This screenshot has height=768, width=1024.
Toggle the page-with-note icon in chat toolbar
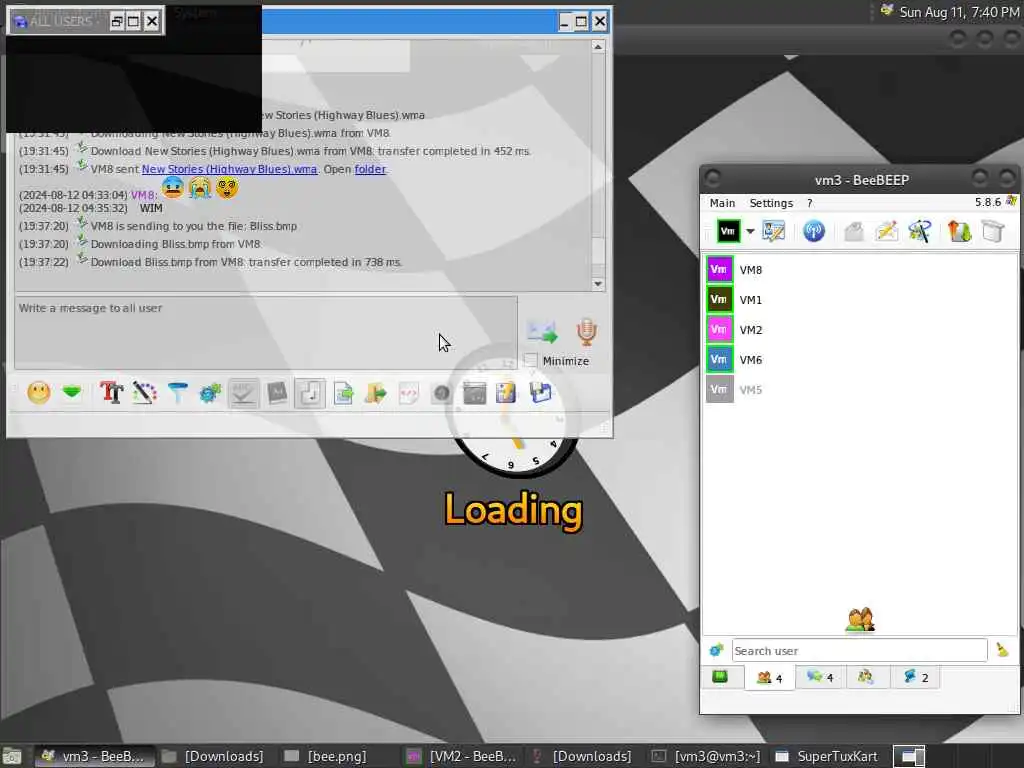click(x=310, y=393)
